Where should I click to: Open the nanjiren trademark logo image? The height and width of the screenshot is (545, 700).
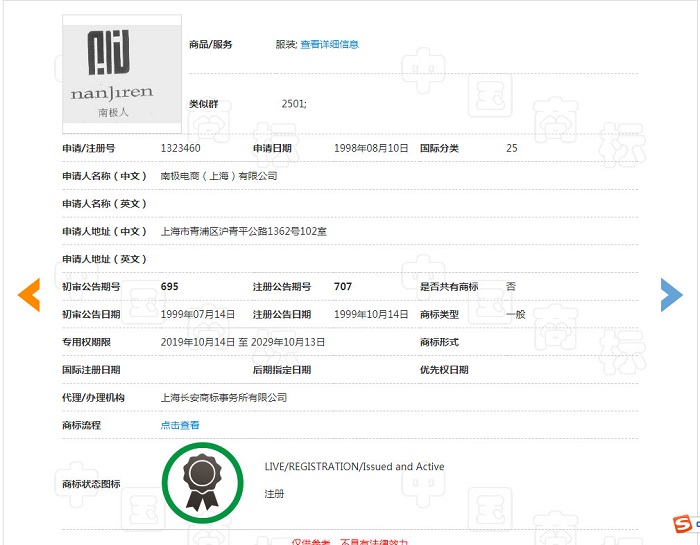point(122,74)
